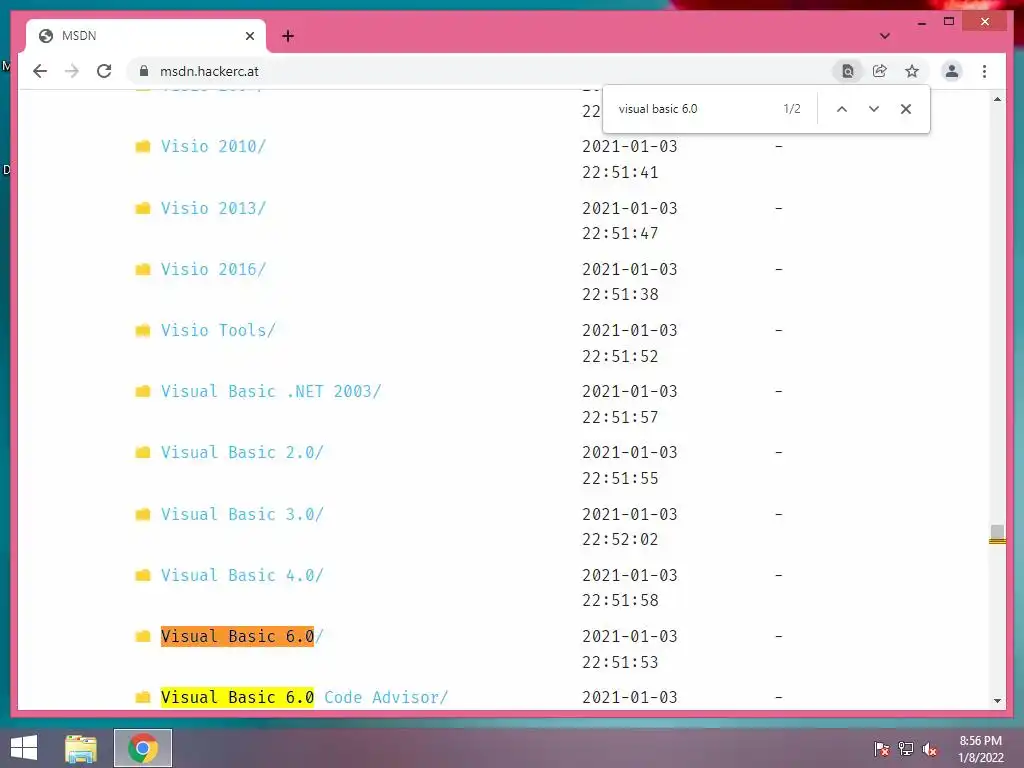Open the Visio 2013/ folder link
This screenshot has height=768, width=1024.
pyautogui.click(x=214, y=208)
